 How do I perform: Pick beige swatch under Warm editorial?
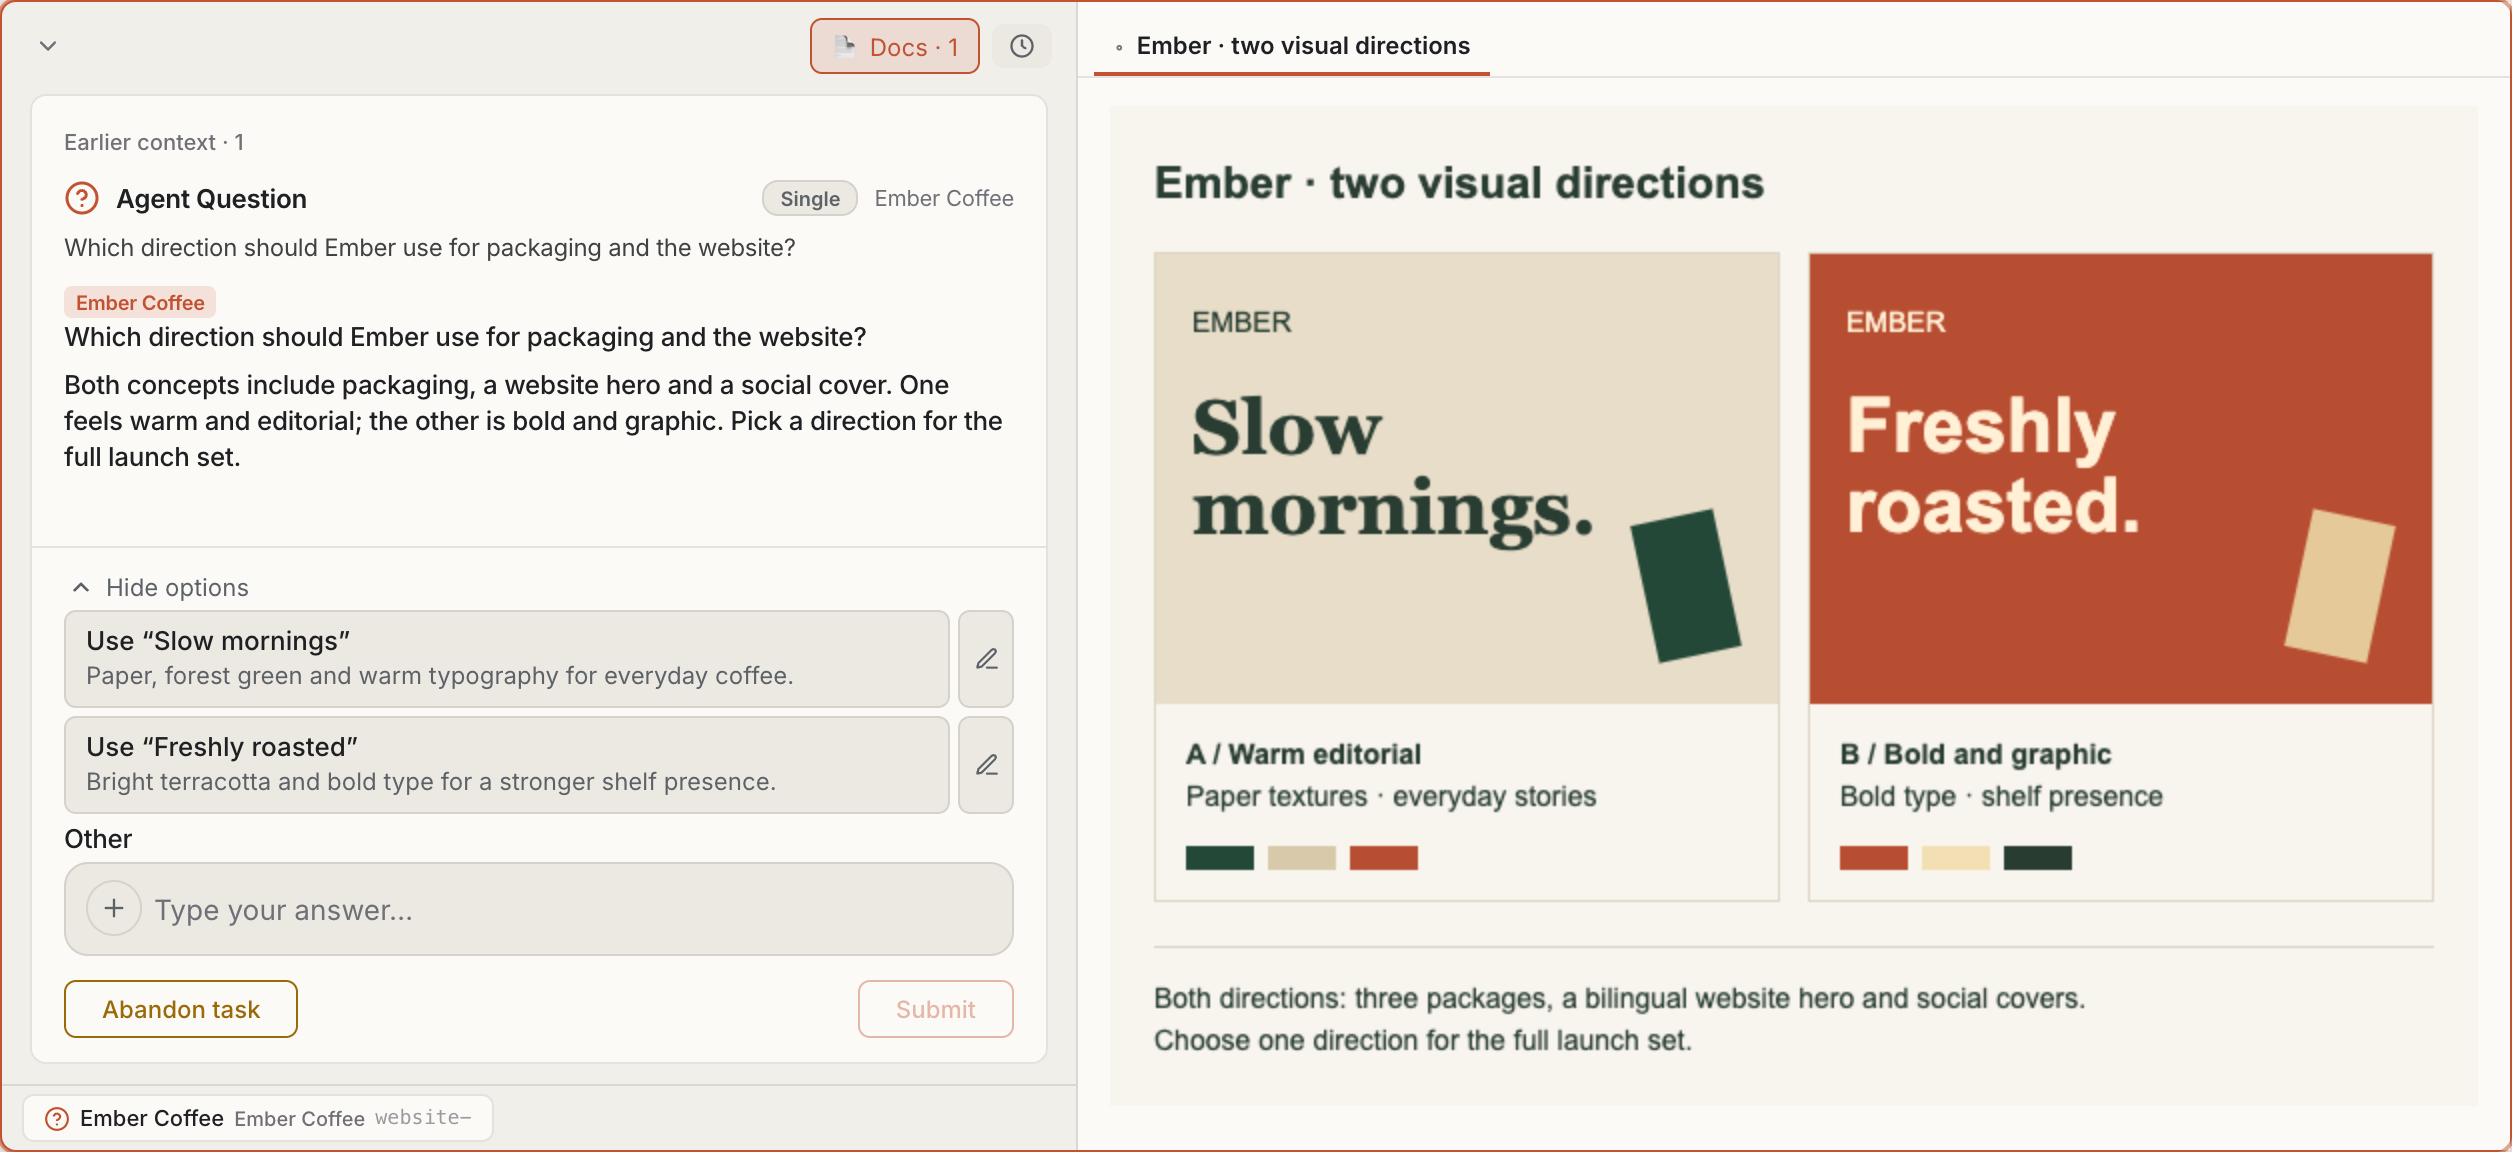(1301, 857)
